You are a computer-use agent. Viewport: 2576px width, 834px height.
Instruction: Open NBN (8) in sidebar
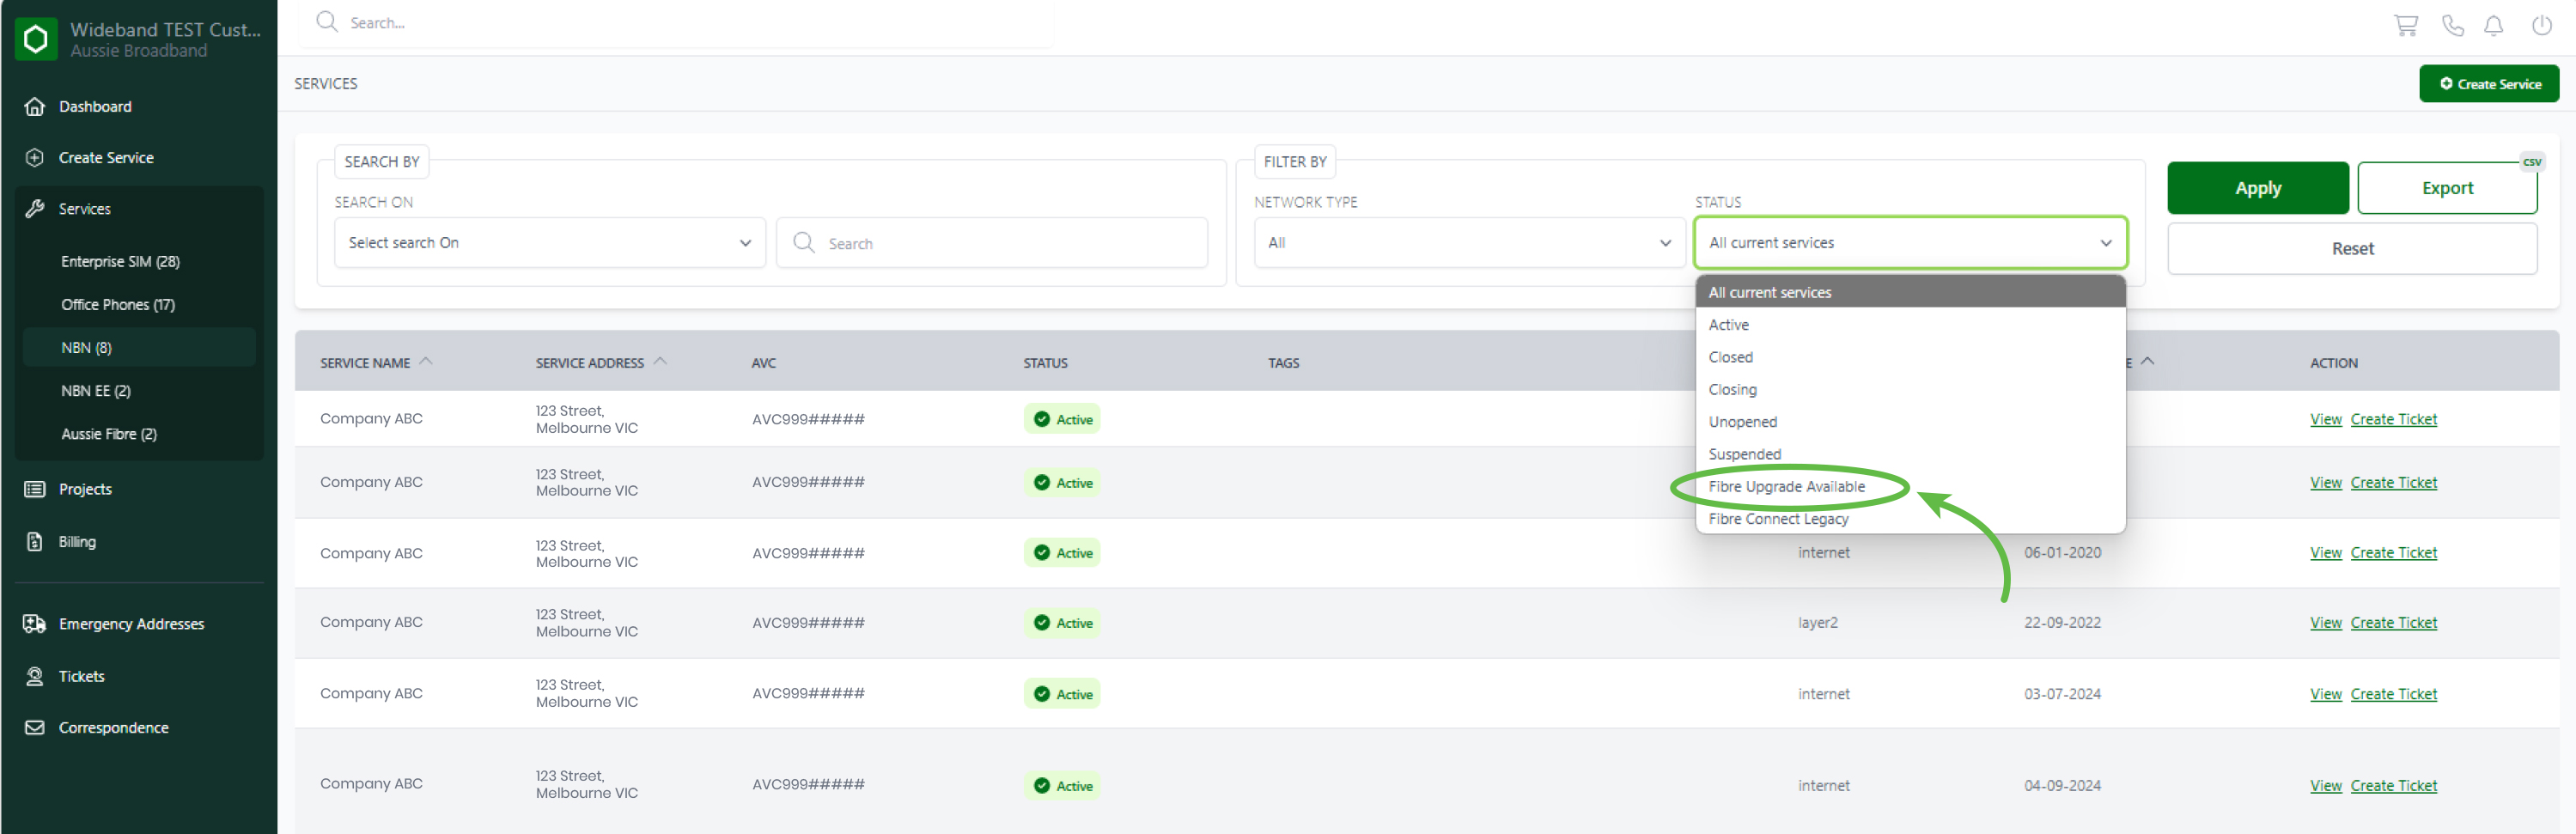click(x=87, y=348)
